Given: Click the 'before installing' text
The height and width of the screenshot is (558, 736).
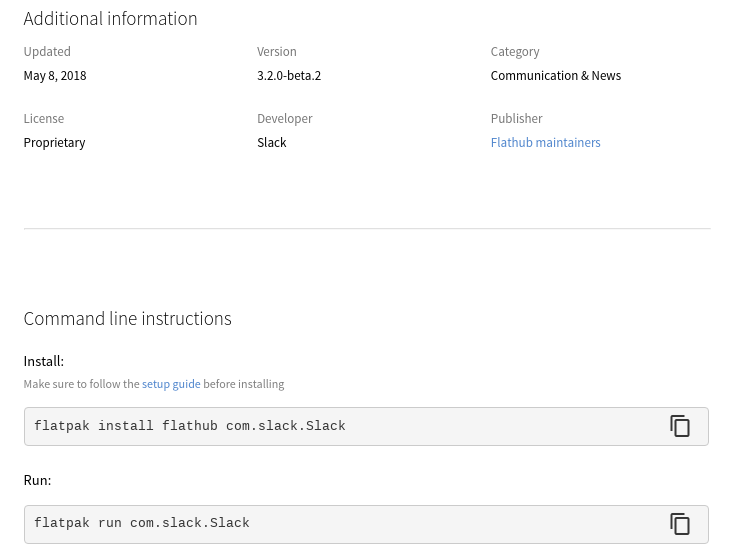Looking at the screenshot, I should pos(244,384).
